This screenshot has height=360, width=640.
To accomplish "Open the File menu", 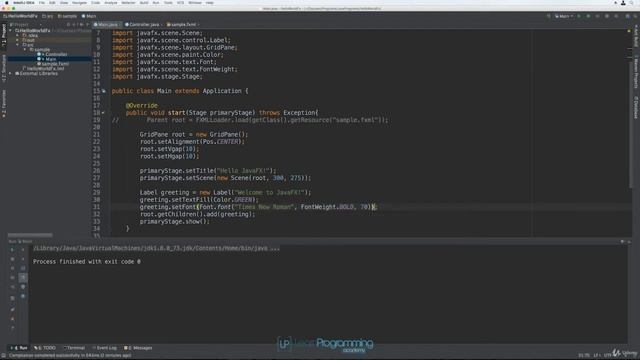I will click(42, 3).
